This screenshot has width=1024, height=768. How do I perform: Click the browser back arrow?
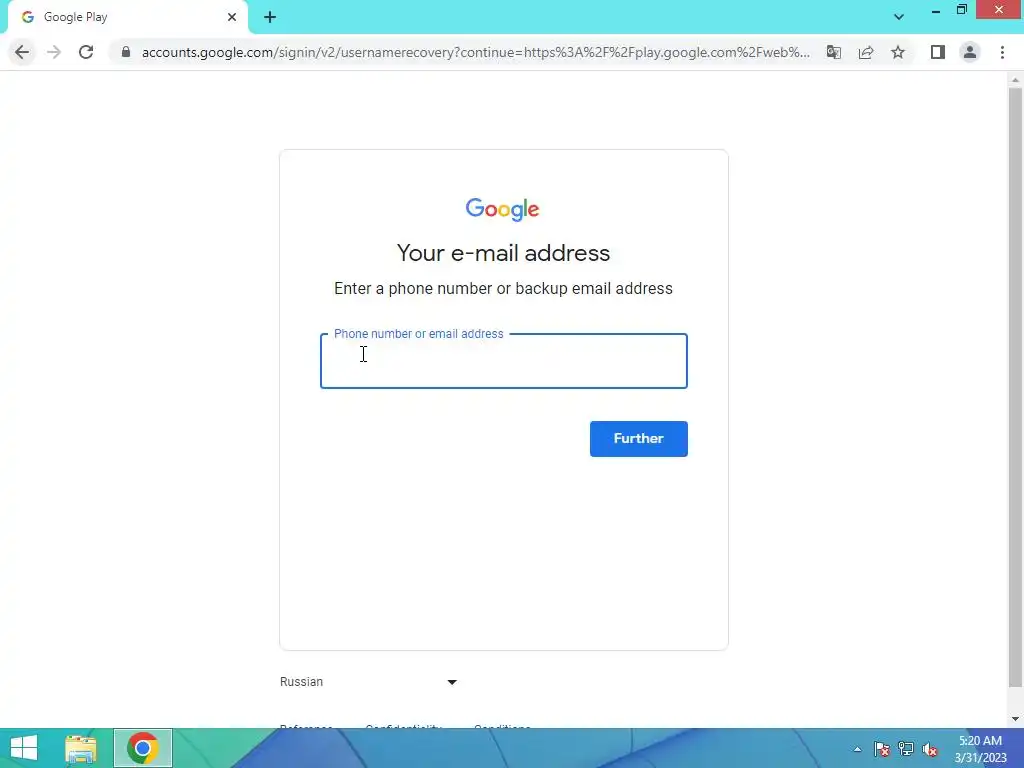(22, 52)
